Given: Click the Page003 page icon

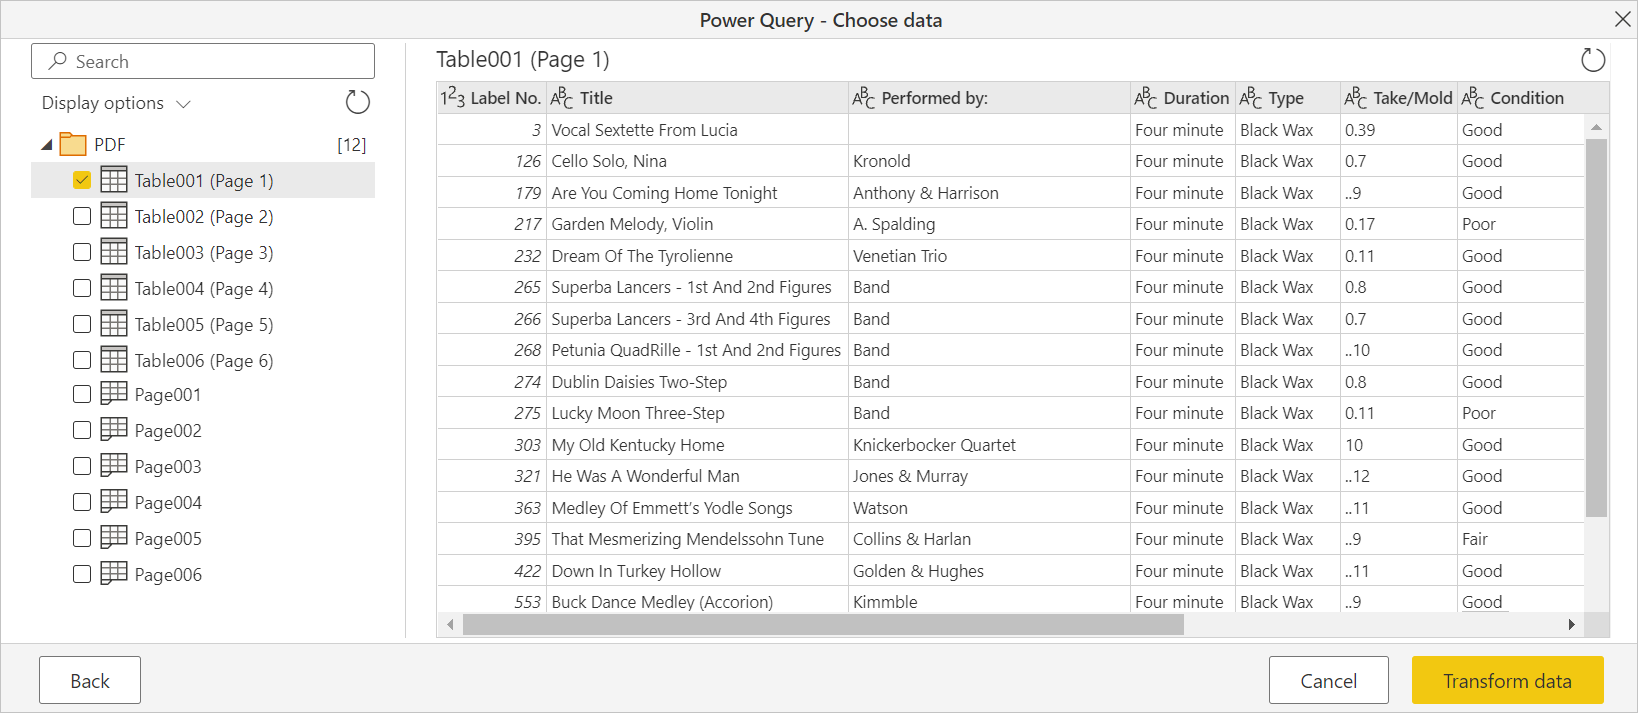Looking at the screenshot, I should 114,465.
